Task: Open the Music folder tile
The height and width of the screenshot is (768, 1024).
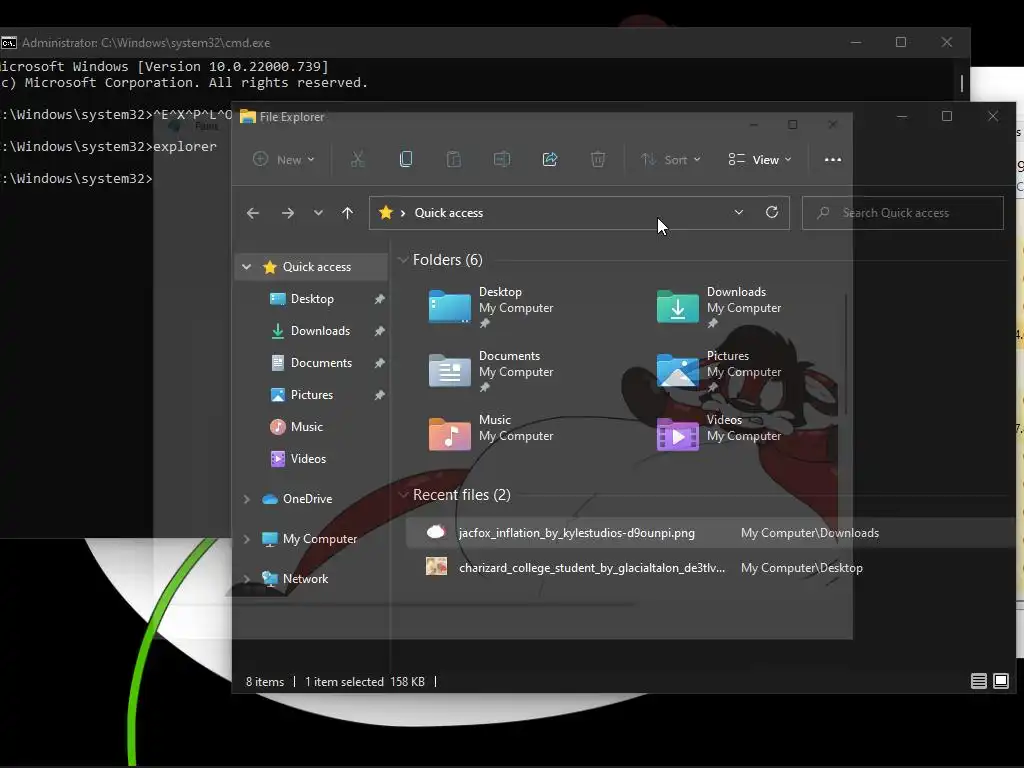Action: pos(491,435)
